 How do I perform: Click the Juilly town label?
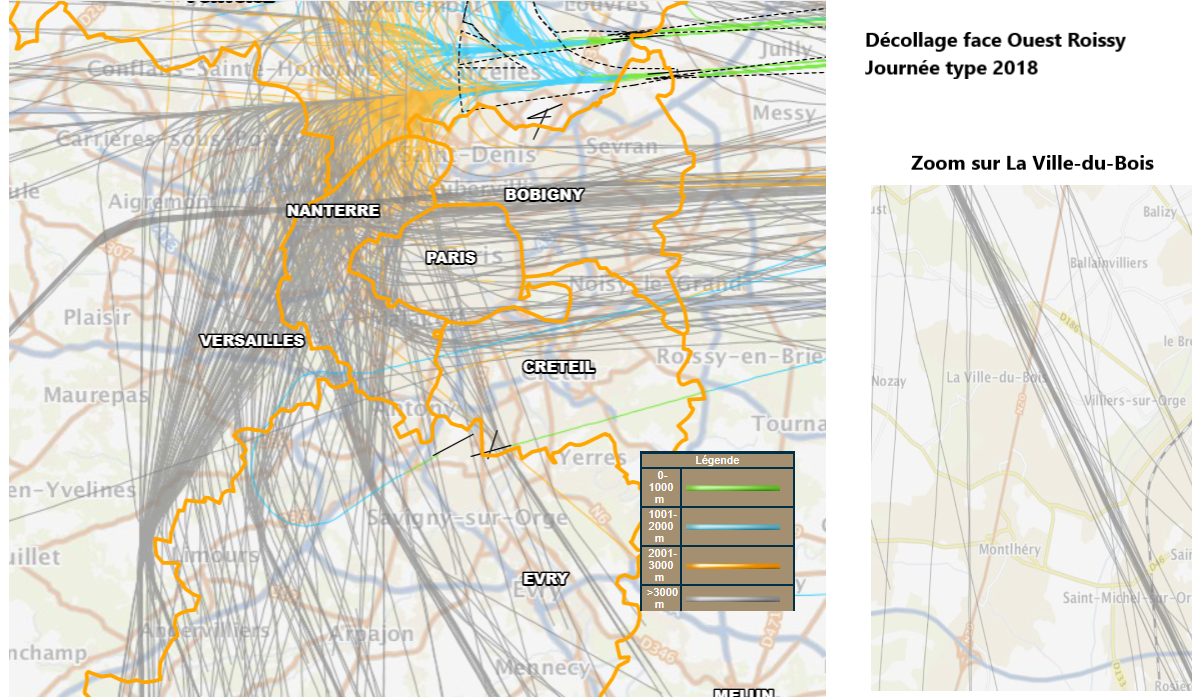786,50
